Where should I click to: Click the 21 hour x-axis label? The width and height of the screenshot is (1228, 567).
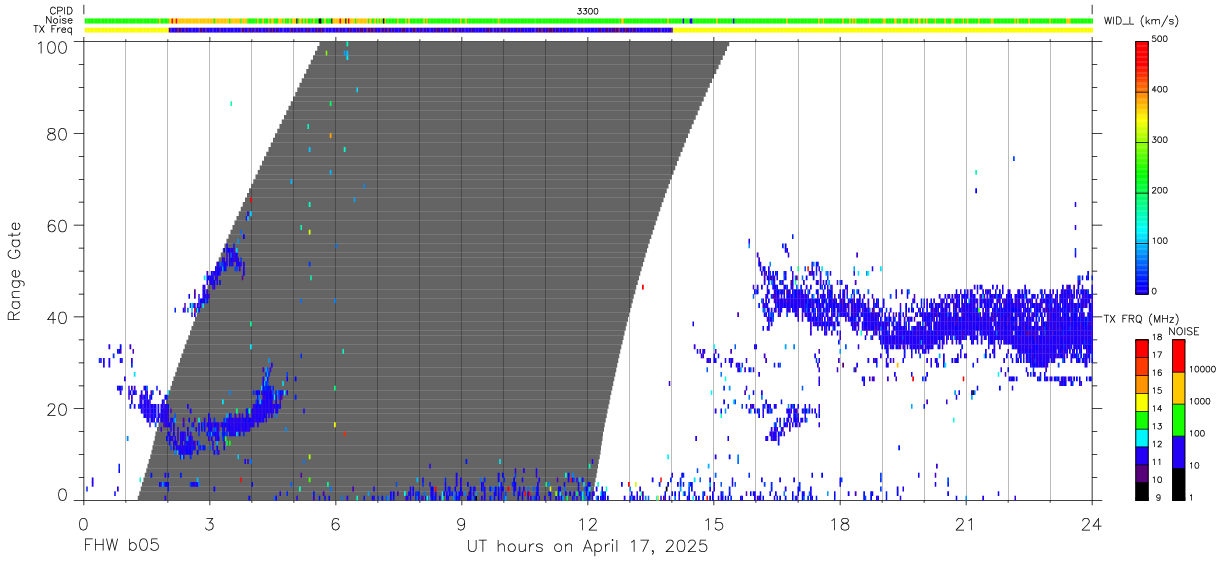click(965, 523)
